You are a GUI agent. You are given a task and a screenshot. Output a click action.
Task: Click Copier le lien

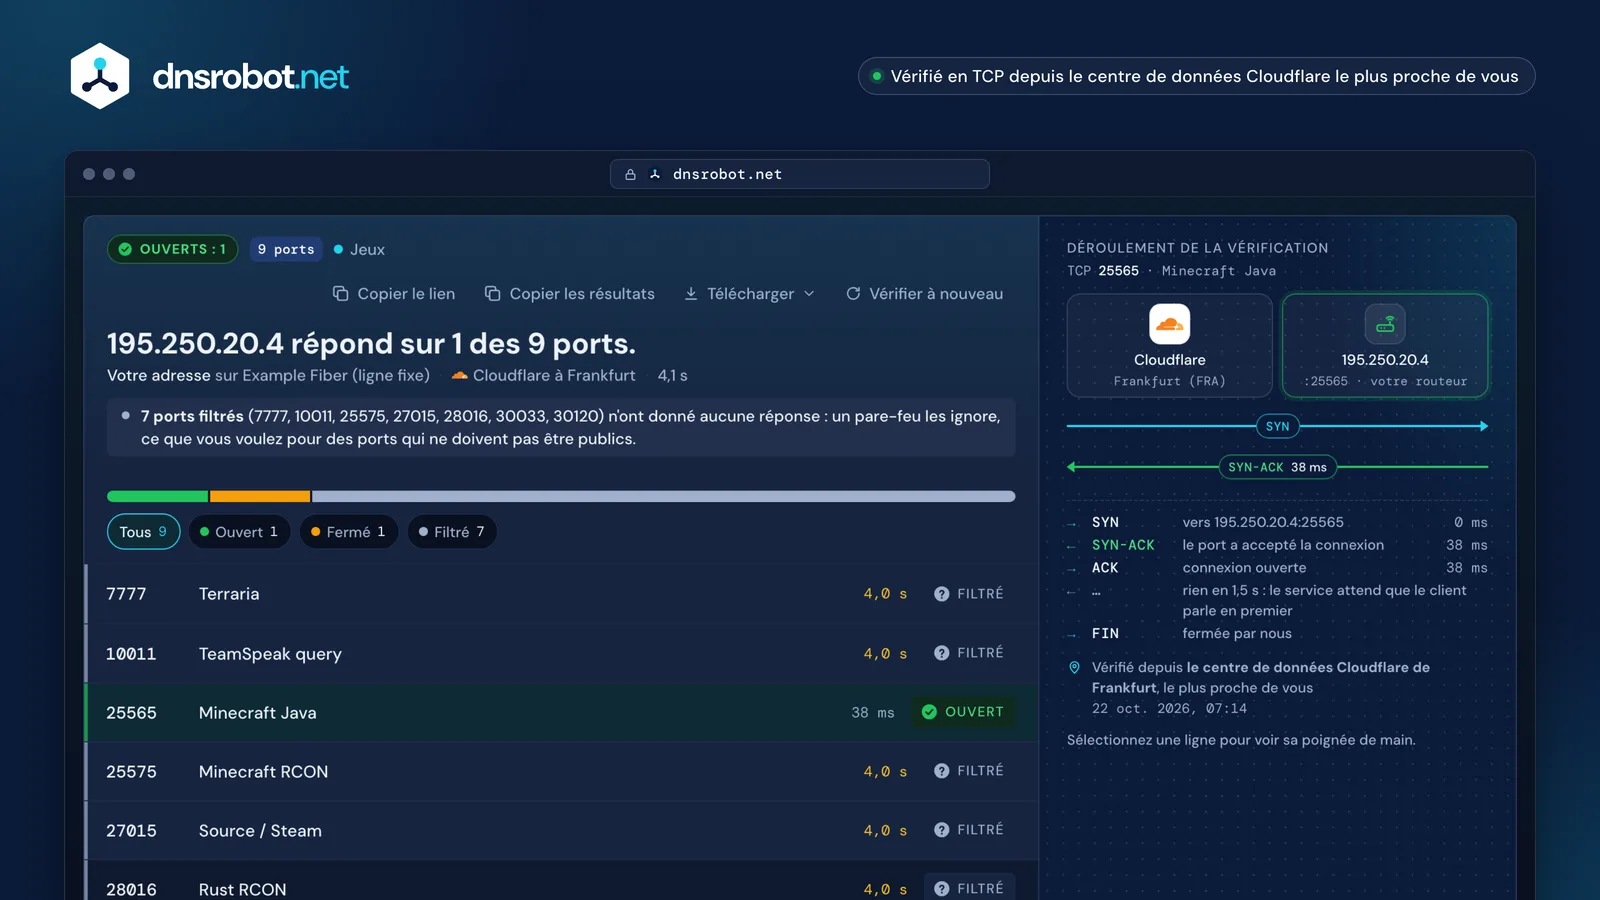click(394, 294)
